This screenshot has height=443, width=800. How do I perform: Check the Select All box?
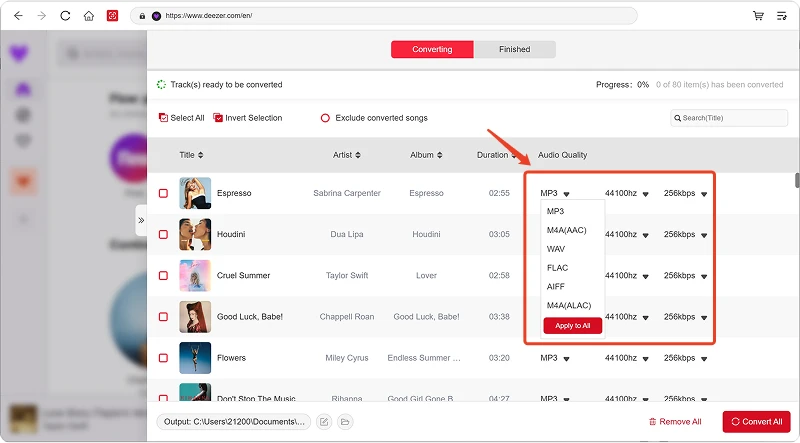(163, 118)
